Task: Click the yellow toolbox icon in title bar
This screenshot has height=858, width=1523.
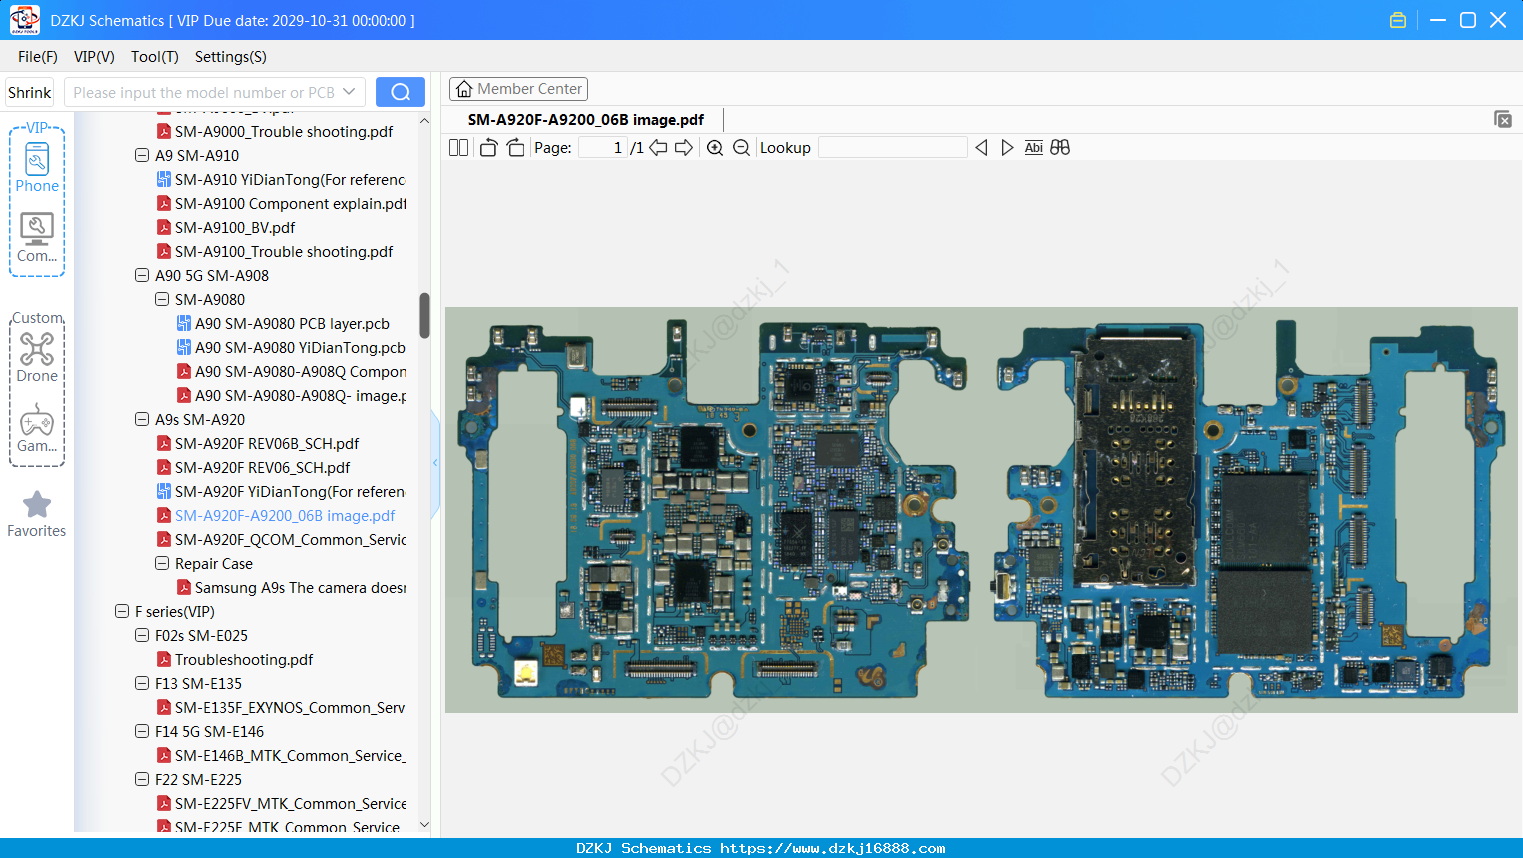Action: point(1398,20)
